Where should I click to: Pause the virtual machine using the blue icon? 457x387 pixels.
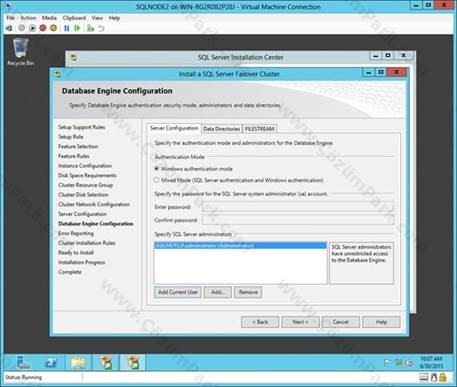[67, 28]
